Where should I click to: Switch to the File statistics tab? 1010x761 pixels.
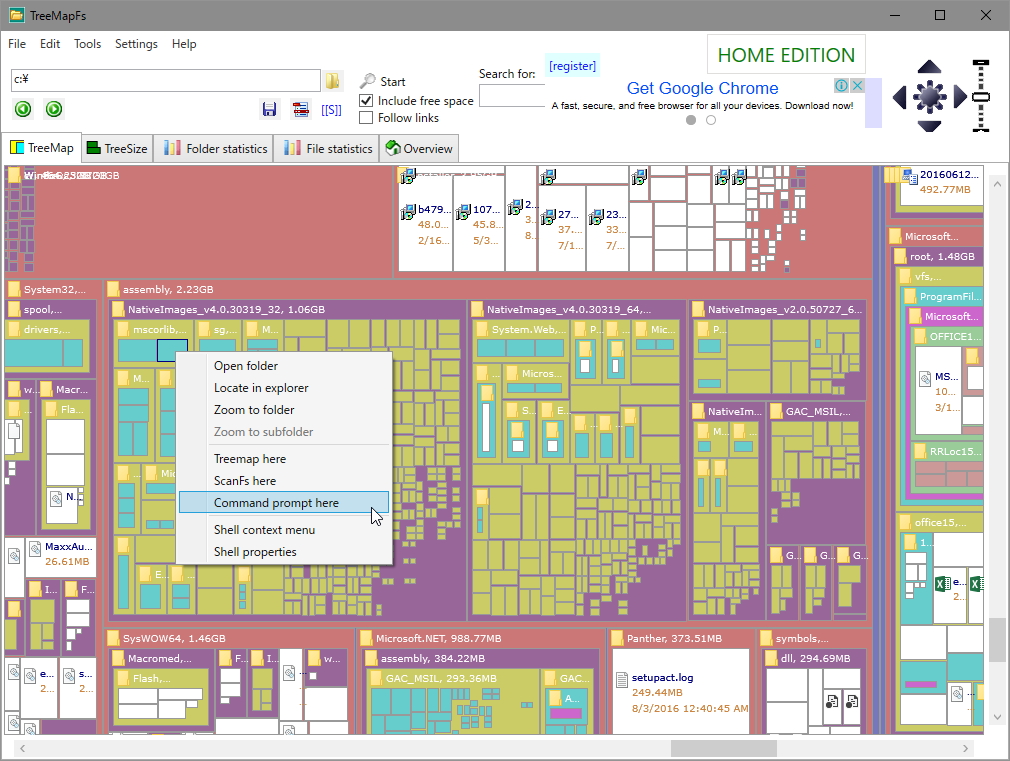pyautogui.click(x=329, y=148)
